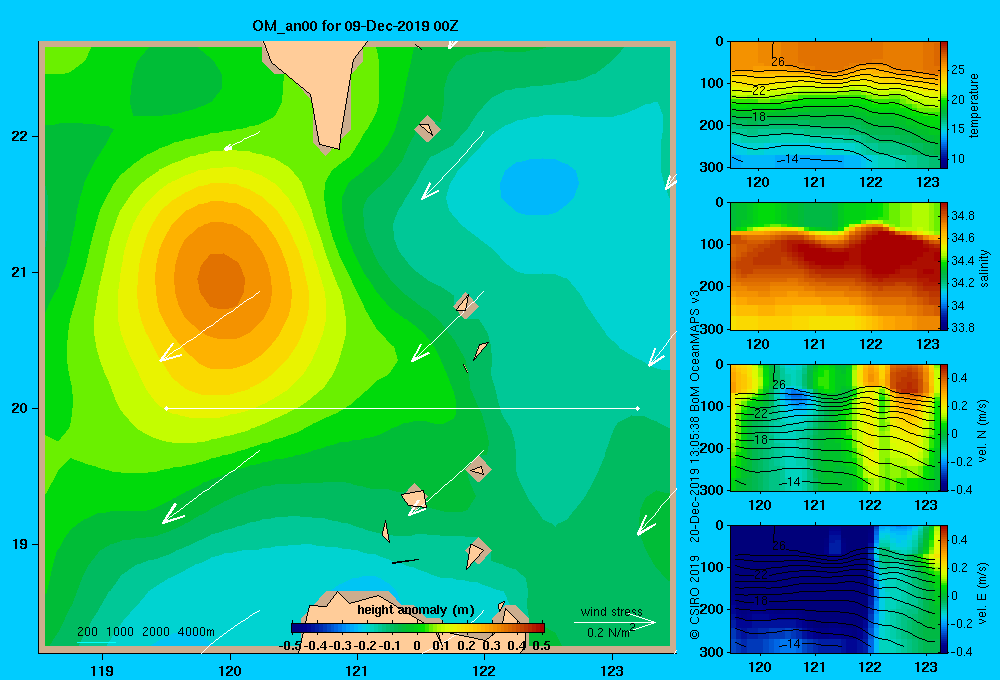This screenshot has width=1000, height=680.
Task: Click longitude label 121 on the map axis
Action: [357, 670]
